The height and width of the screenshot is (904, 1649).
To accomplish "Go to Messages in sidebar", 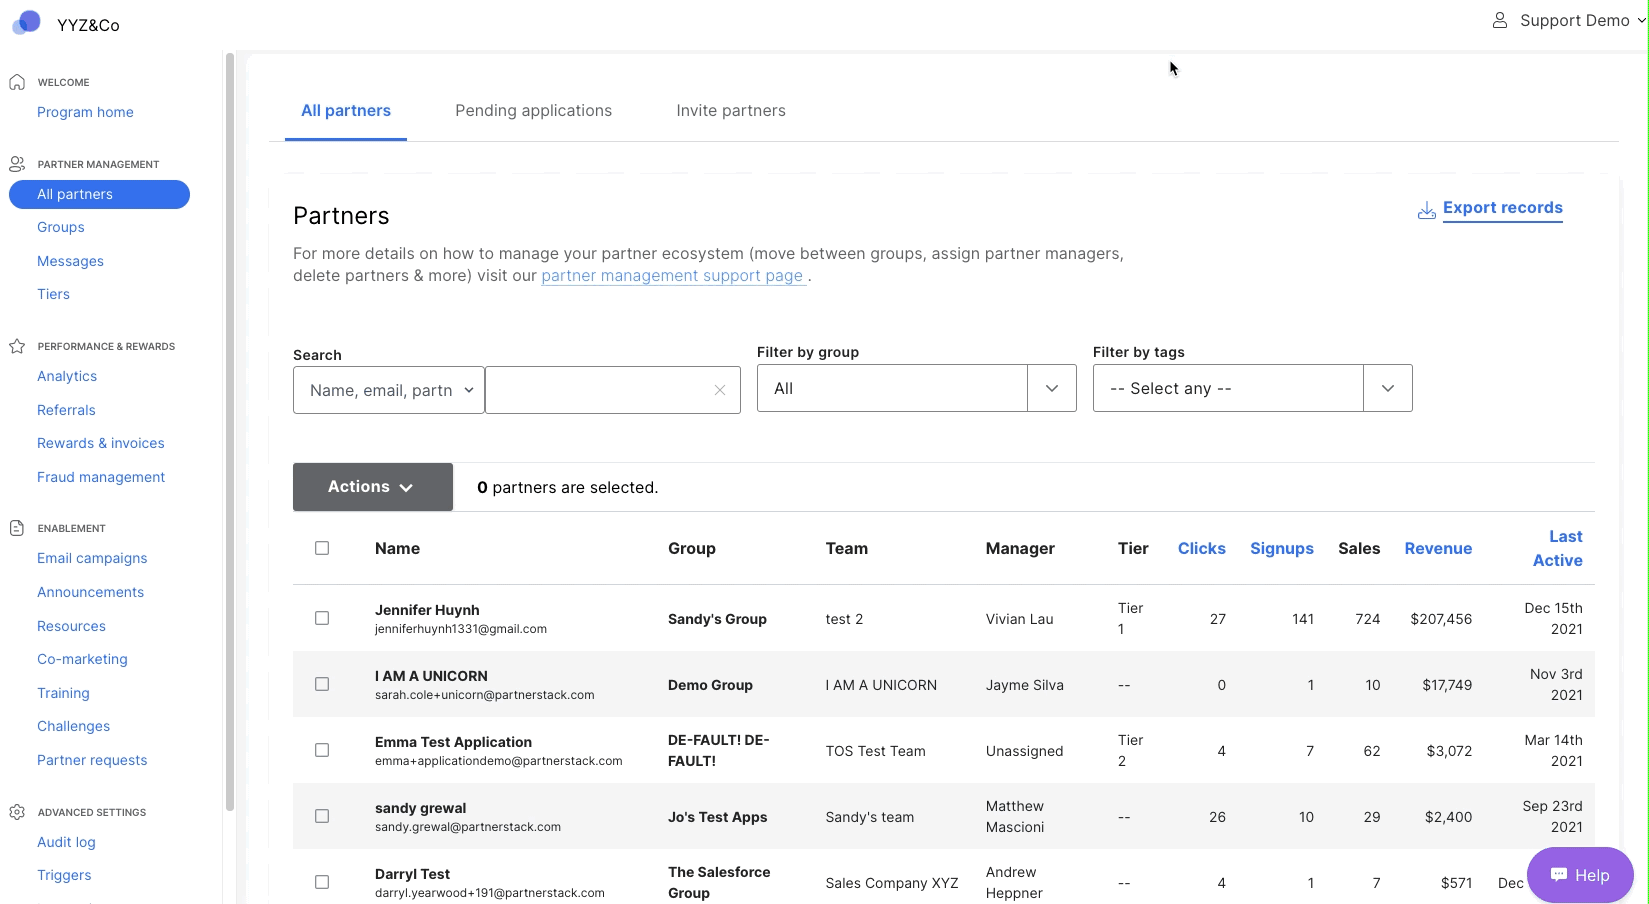I will pyautogui.click(x=70, y=261).
